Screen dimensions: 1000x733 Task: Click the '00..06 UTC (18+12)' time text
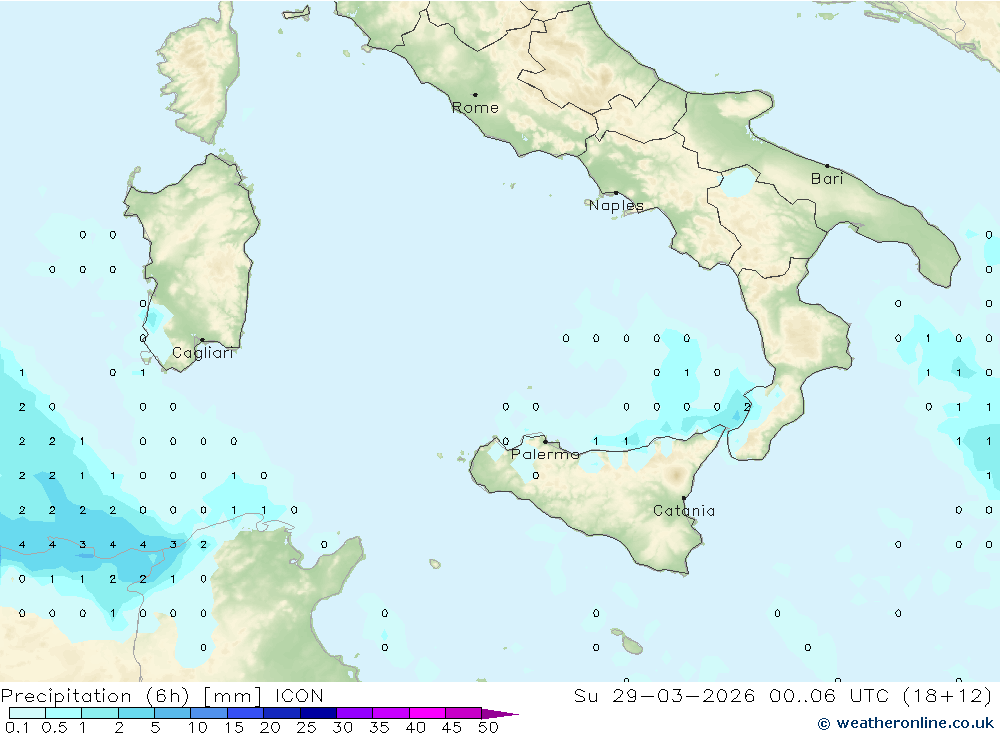[881, 696]
